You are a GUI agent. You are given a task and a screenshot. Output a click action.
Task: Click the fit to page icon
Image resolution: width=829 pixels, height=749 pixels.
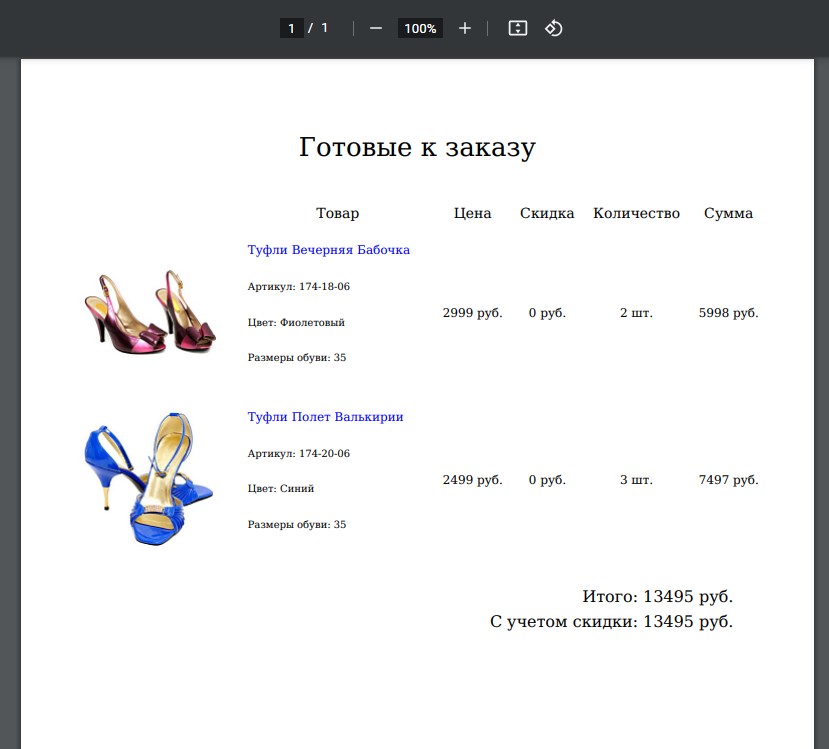pos(518,28)
